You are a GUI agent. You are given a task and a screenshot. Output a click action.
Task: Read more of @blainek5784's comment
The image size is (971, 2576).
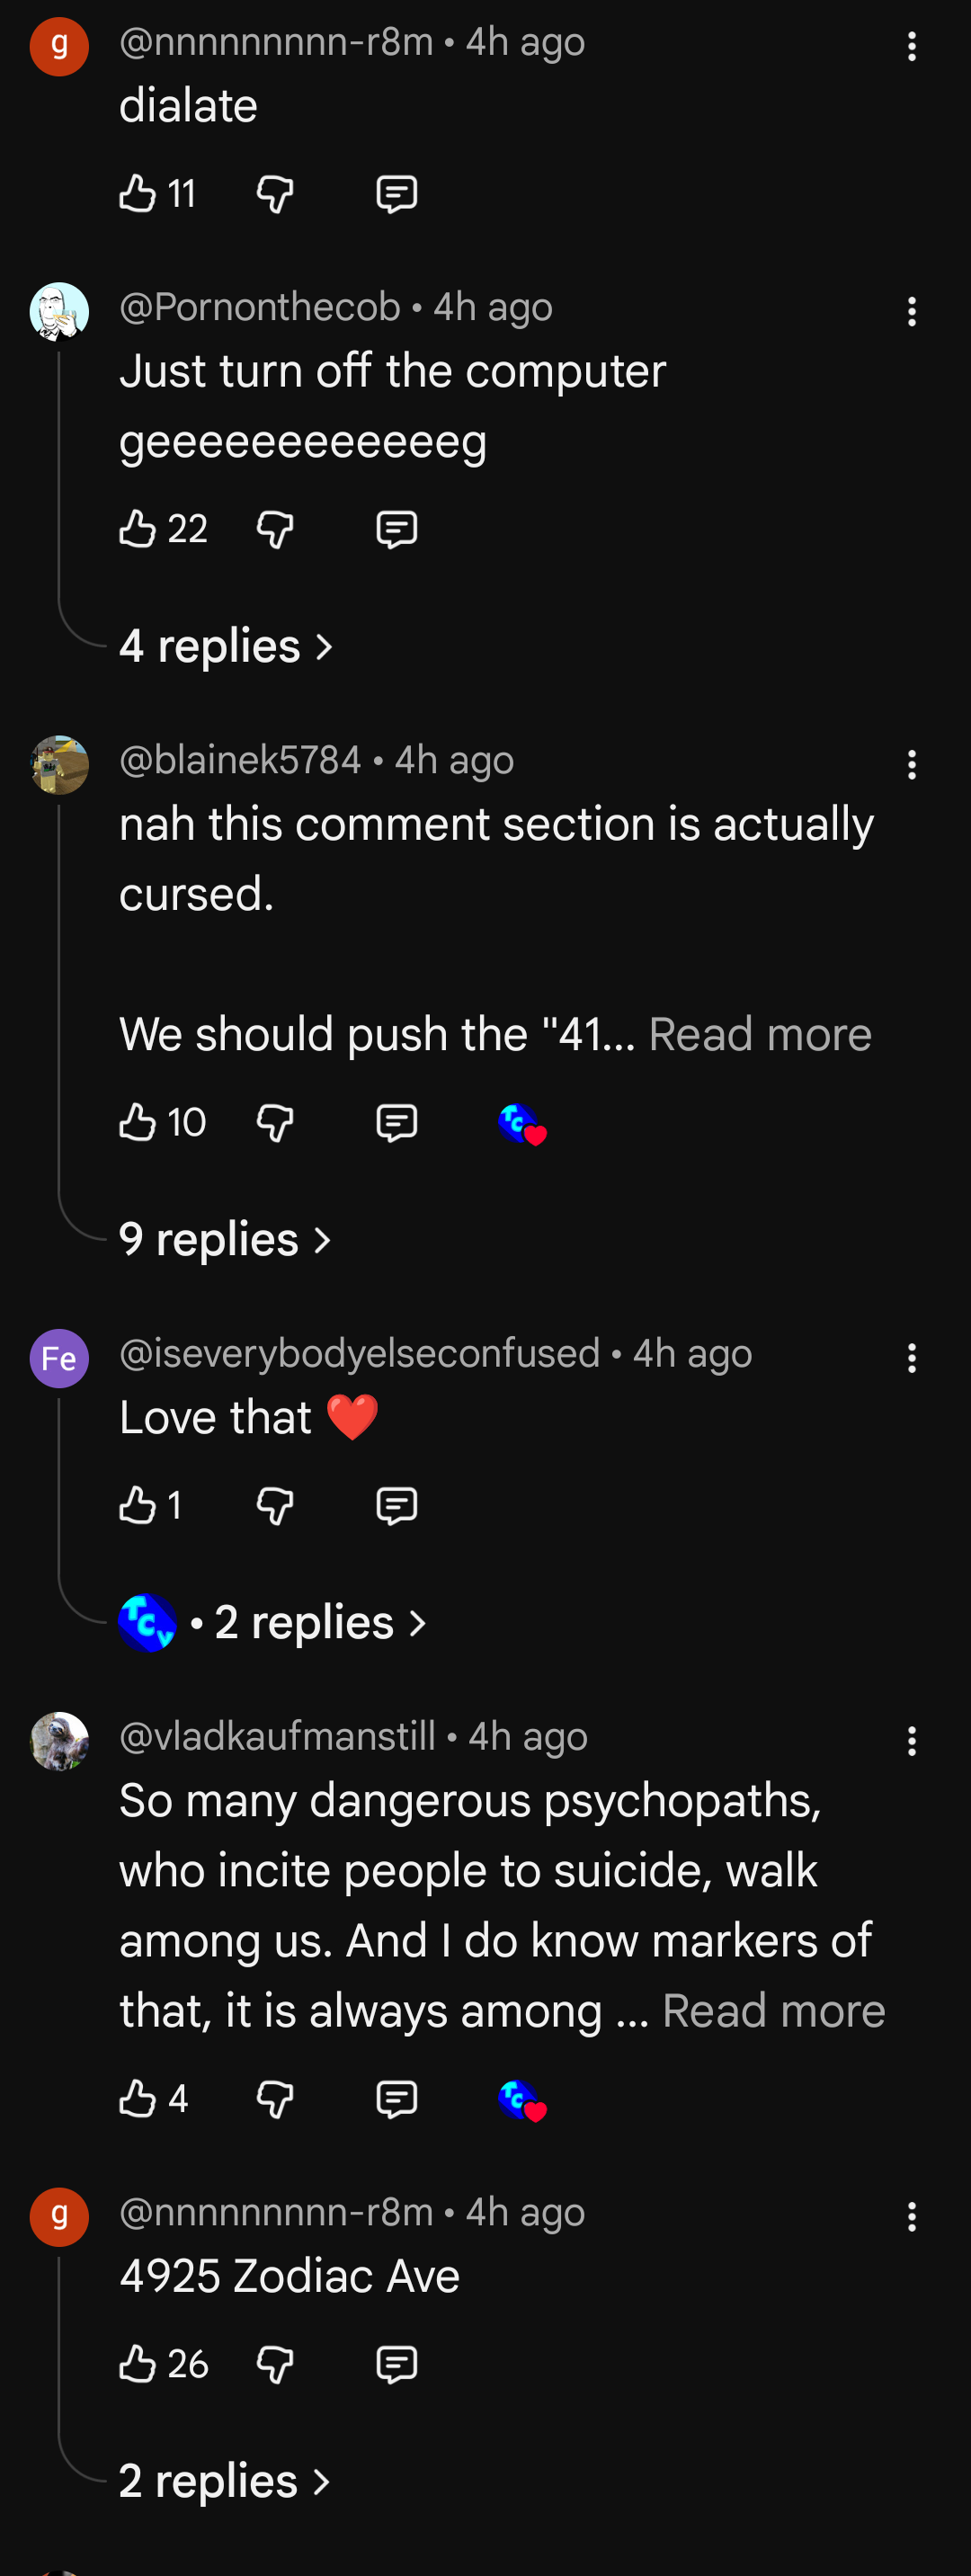(760, 1034)
